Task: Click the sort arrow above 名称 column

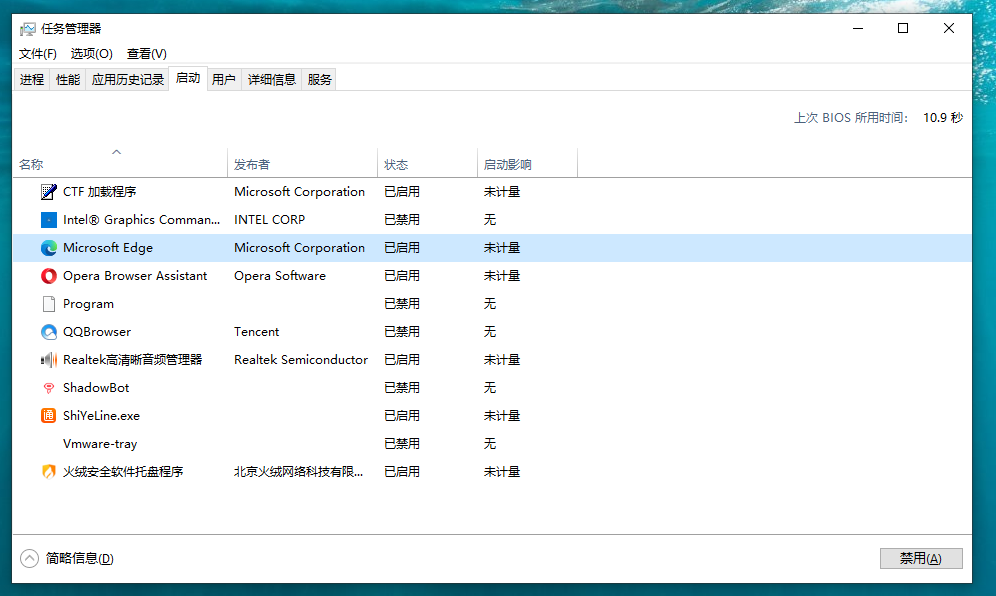Action: (x=116, y=152)
